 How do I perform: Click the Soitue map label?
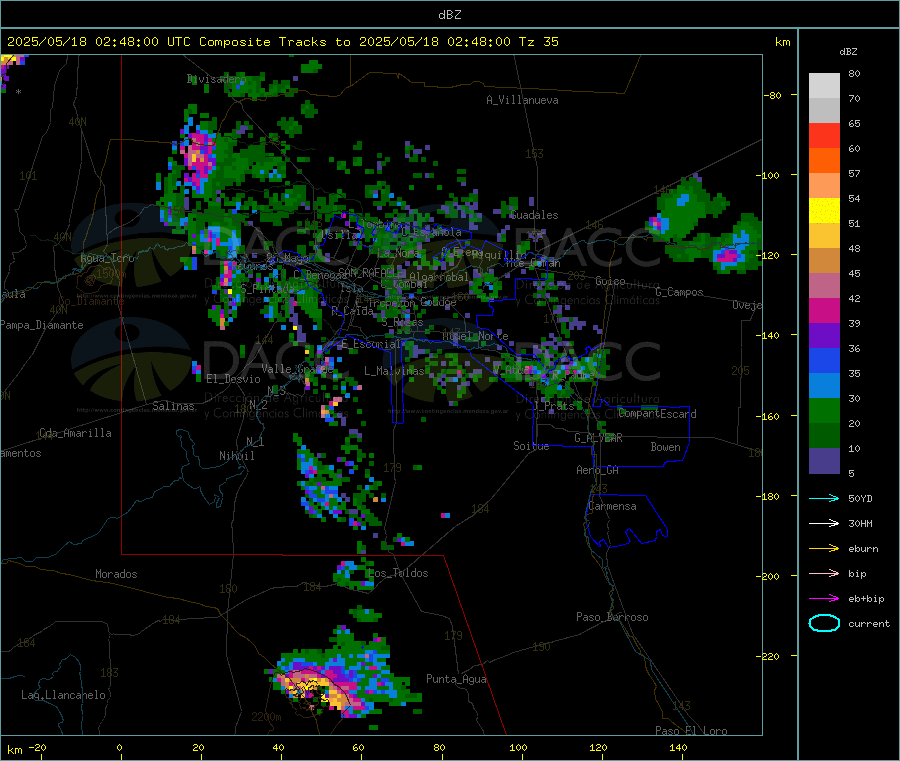click(531, 446)
